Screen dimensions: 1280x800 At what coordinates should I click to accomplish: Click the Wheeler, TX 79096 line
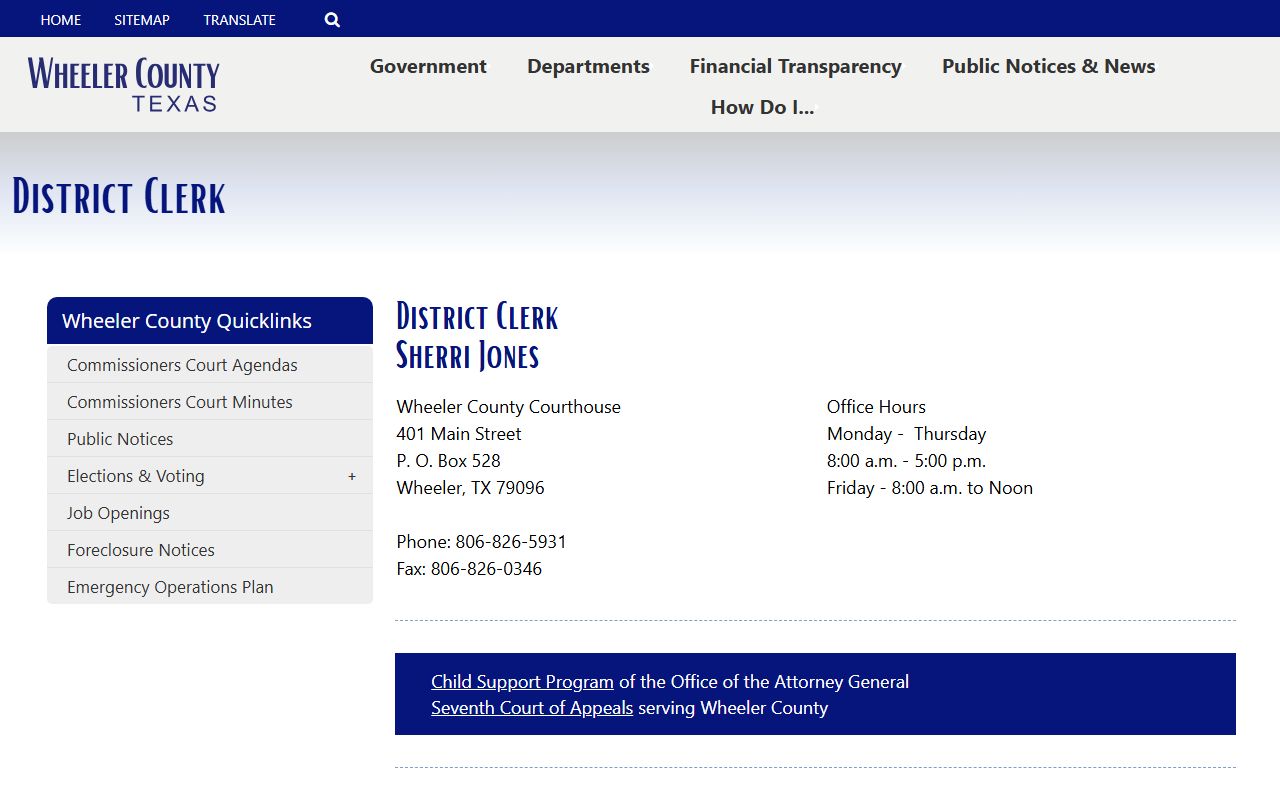pos(470,488)
